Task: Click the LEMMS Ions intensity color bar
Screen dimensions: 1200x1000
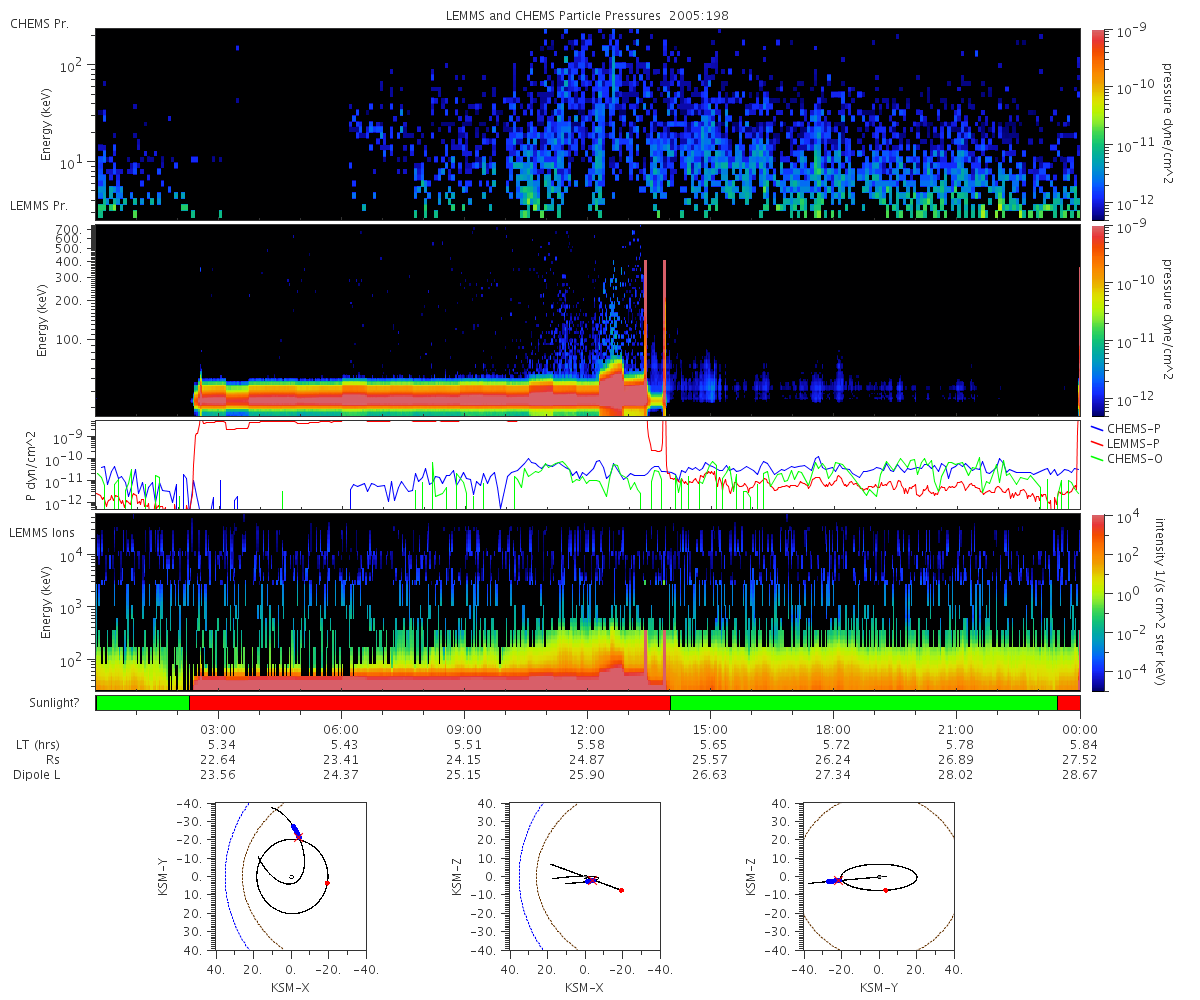Action: pos(1098,603)
